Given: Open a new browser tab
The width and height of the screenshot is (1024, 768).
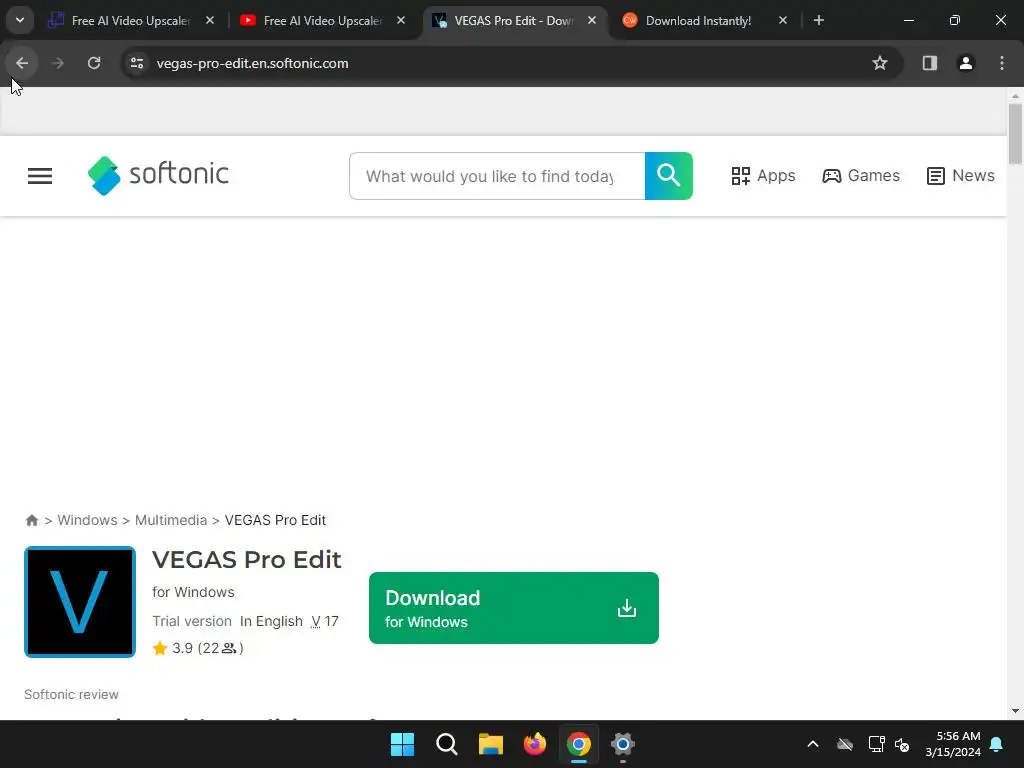Looking at the screenshot, I should (818, 20).
